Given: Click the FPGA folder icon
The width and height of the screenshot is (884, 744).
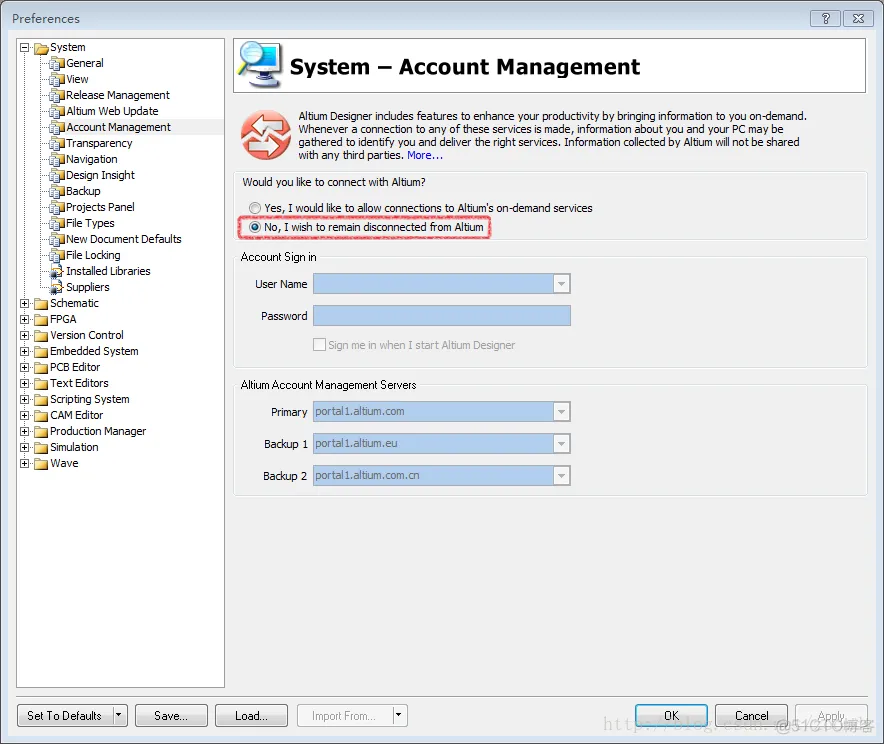Looking at the screenshot, I should click(x=41, y=320).
